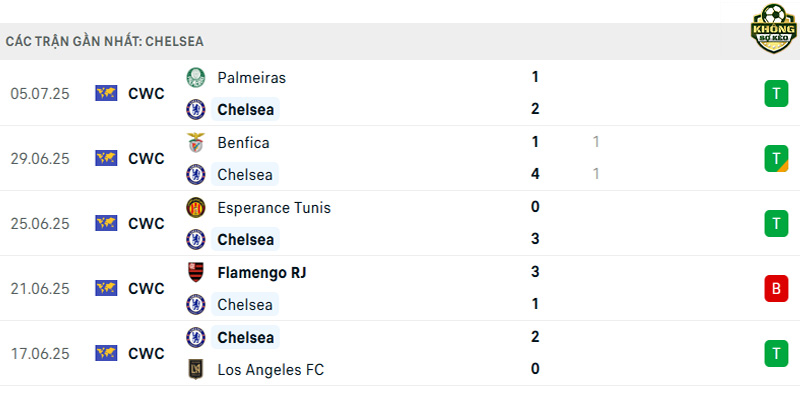
Task: Click Chelsea crest in 17.06.25 match
Action: (x=195, y=337)
